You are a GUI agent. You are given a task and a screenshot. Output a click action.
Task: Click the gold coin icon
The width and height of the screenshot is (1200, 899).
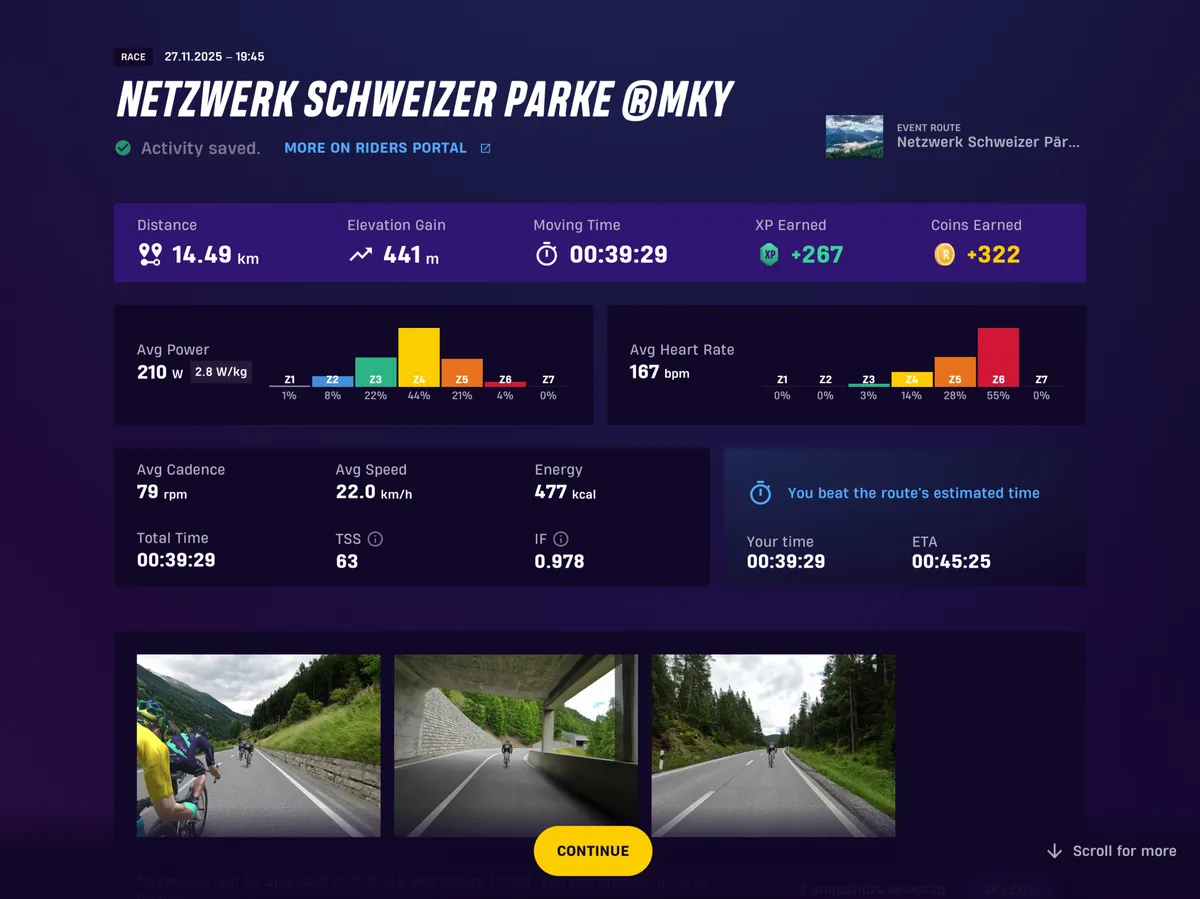(x=944, y=254)
